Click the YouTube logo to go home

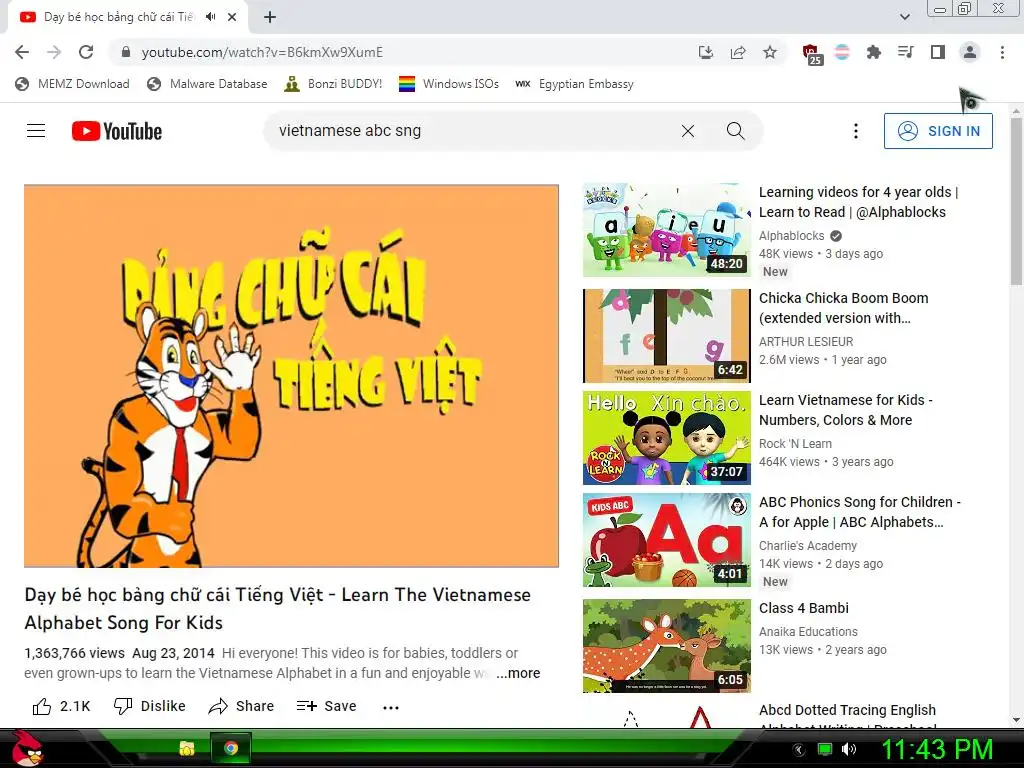pyautogui.click(x=117, y=131)
